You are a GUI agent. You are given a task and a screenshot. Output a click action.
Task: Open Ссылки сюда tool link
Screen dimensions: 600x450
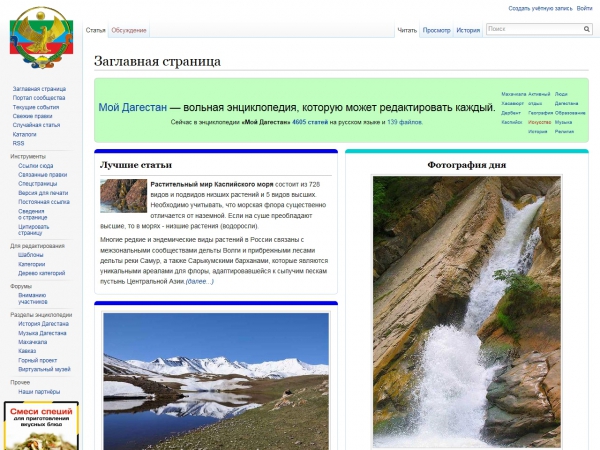point(36,166)
